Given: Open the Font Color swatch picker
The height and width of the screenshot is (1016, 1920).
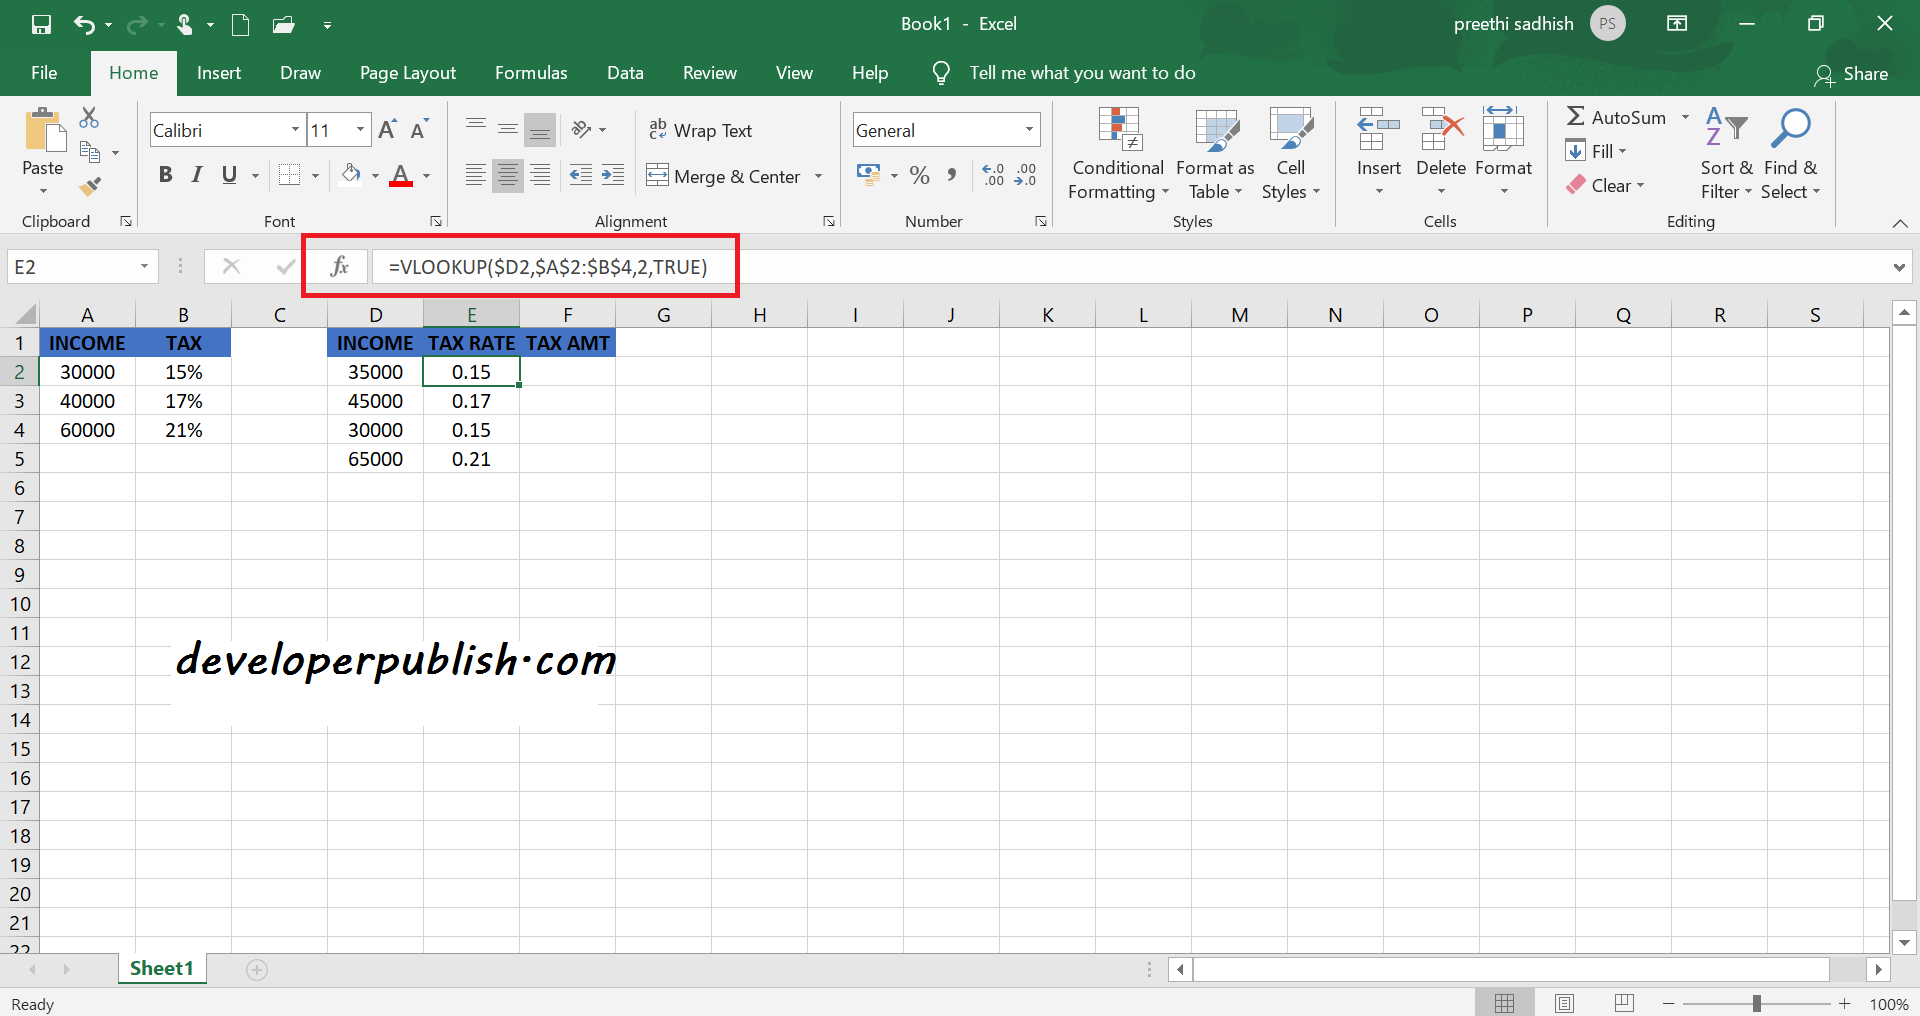Looking at the screenshot, I should [401, 175].
